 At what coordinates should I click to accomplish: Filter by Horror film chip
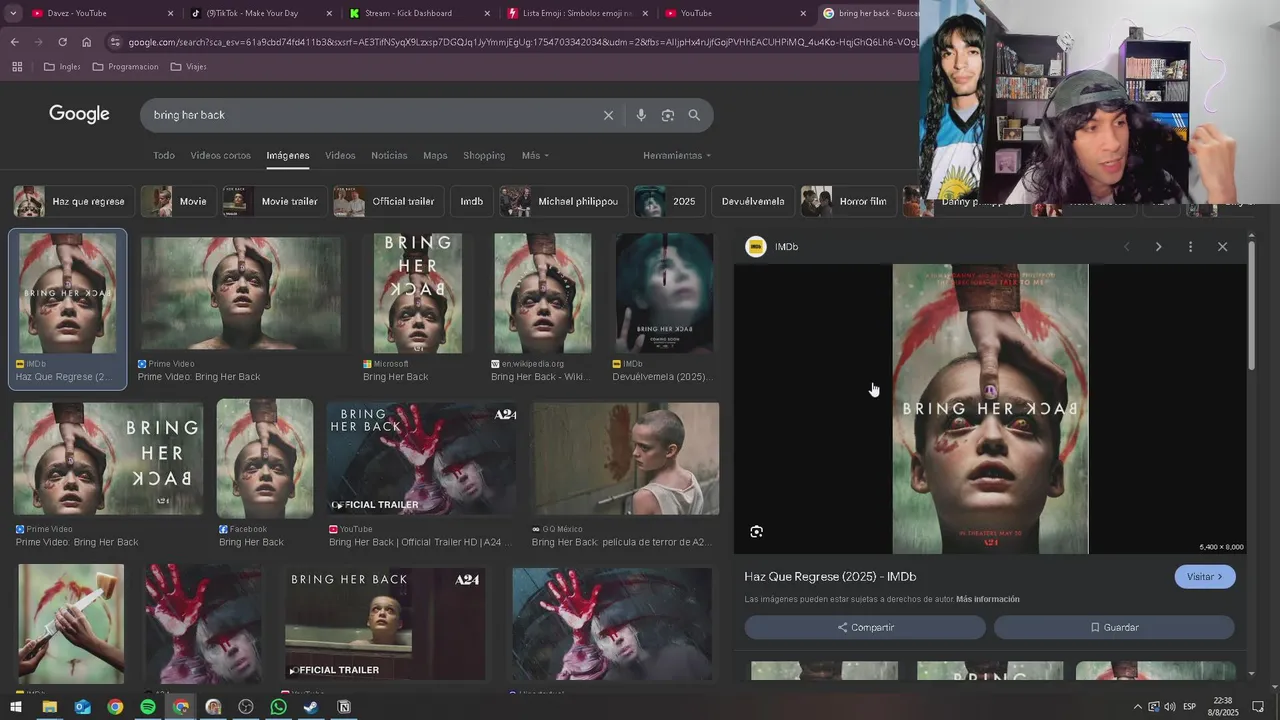click(848, 202)
